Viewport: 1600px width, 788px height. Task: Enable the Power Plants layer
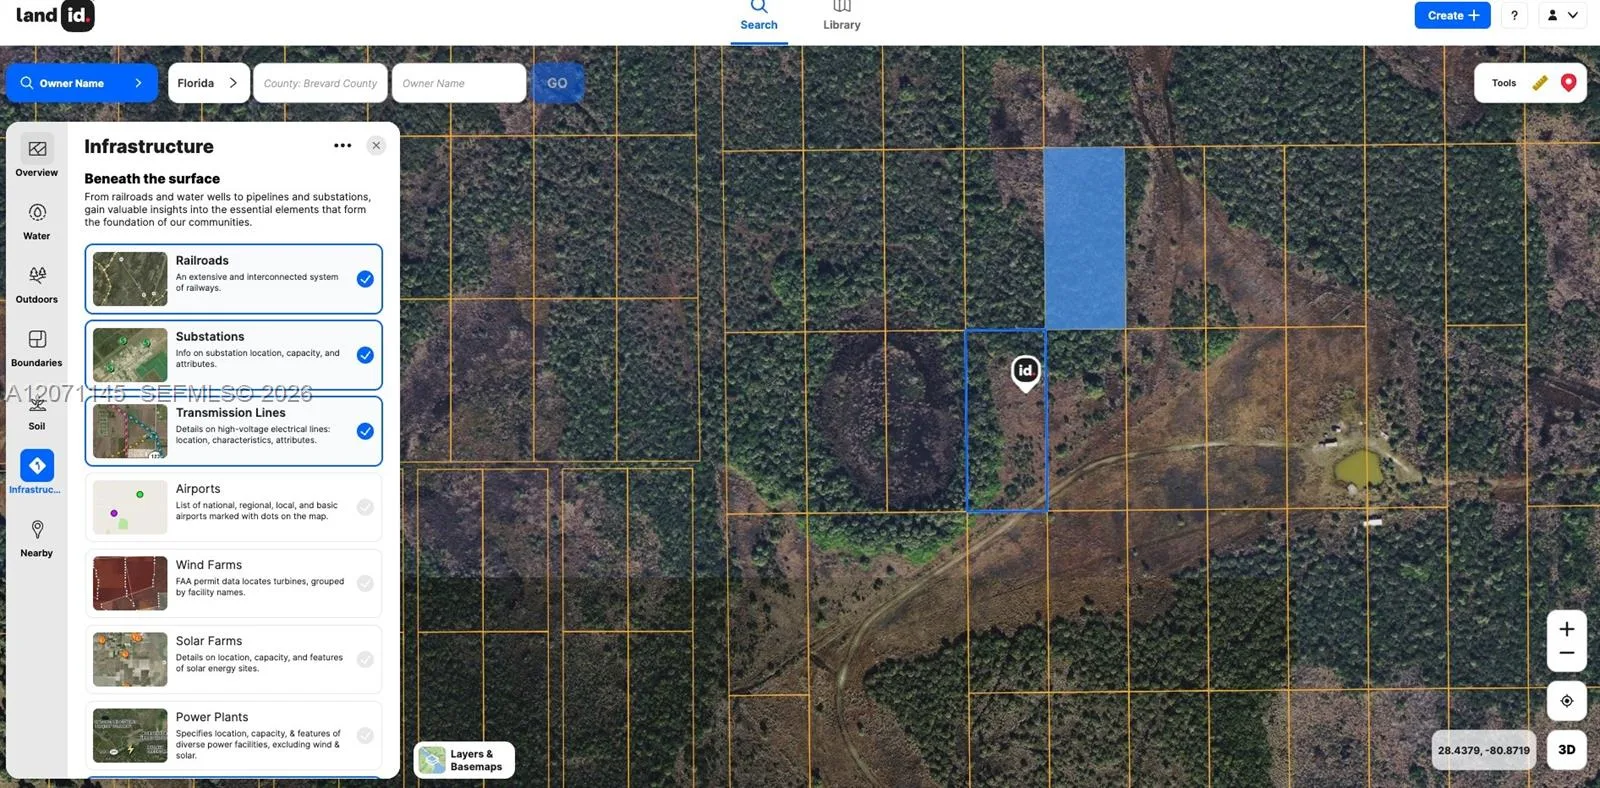click(365, 735)
